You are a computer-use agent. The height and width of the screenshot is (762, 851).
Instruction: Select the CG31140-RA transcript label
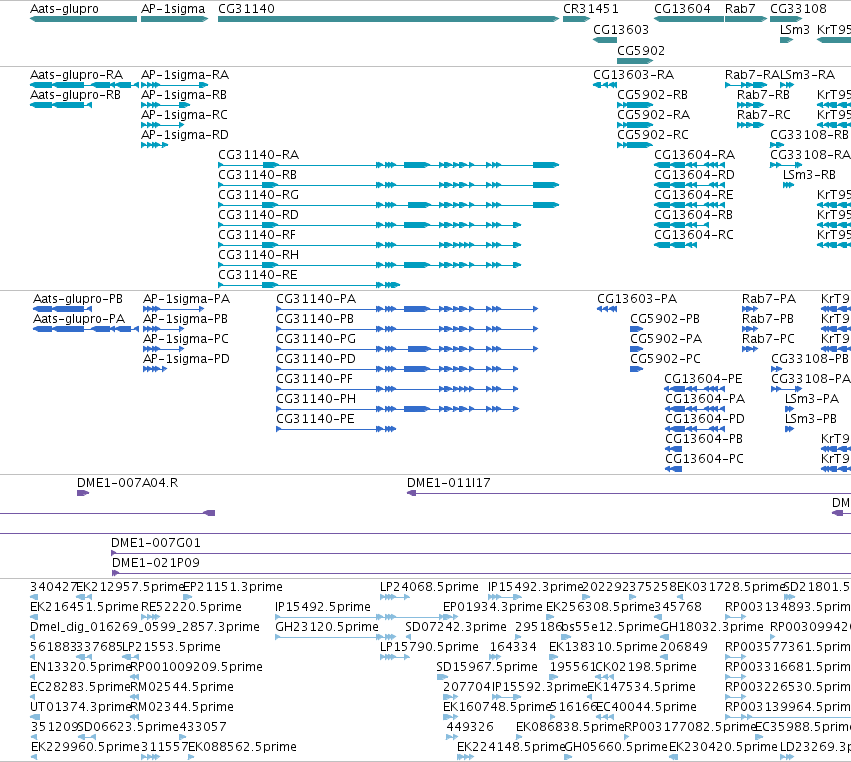[258, 155]
